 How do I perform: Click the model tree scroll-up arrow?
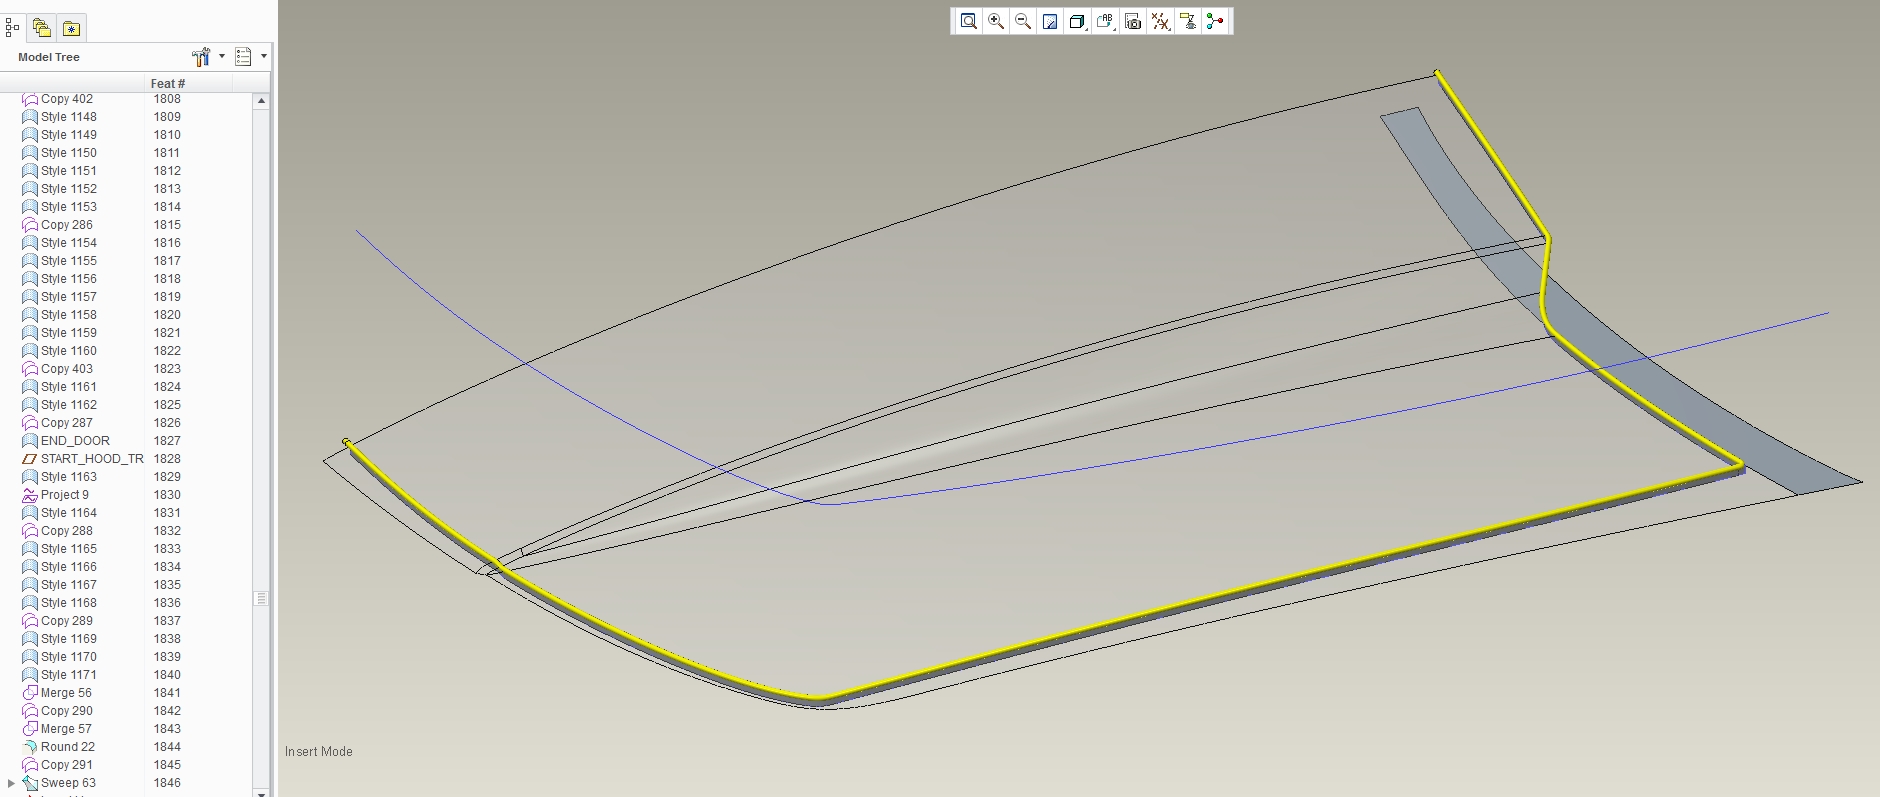pos(261,101)
